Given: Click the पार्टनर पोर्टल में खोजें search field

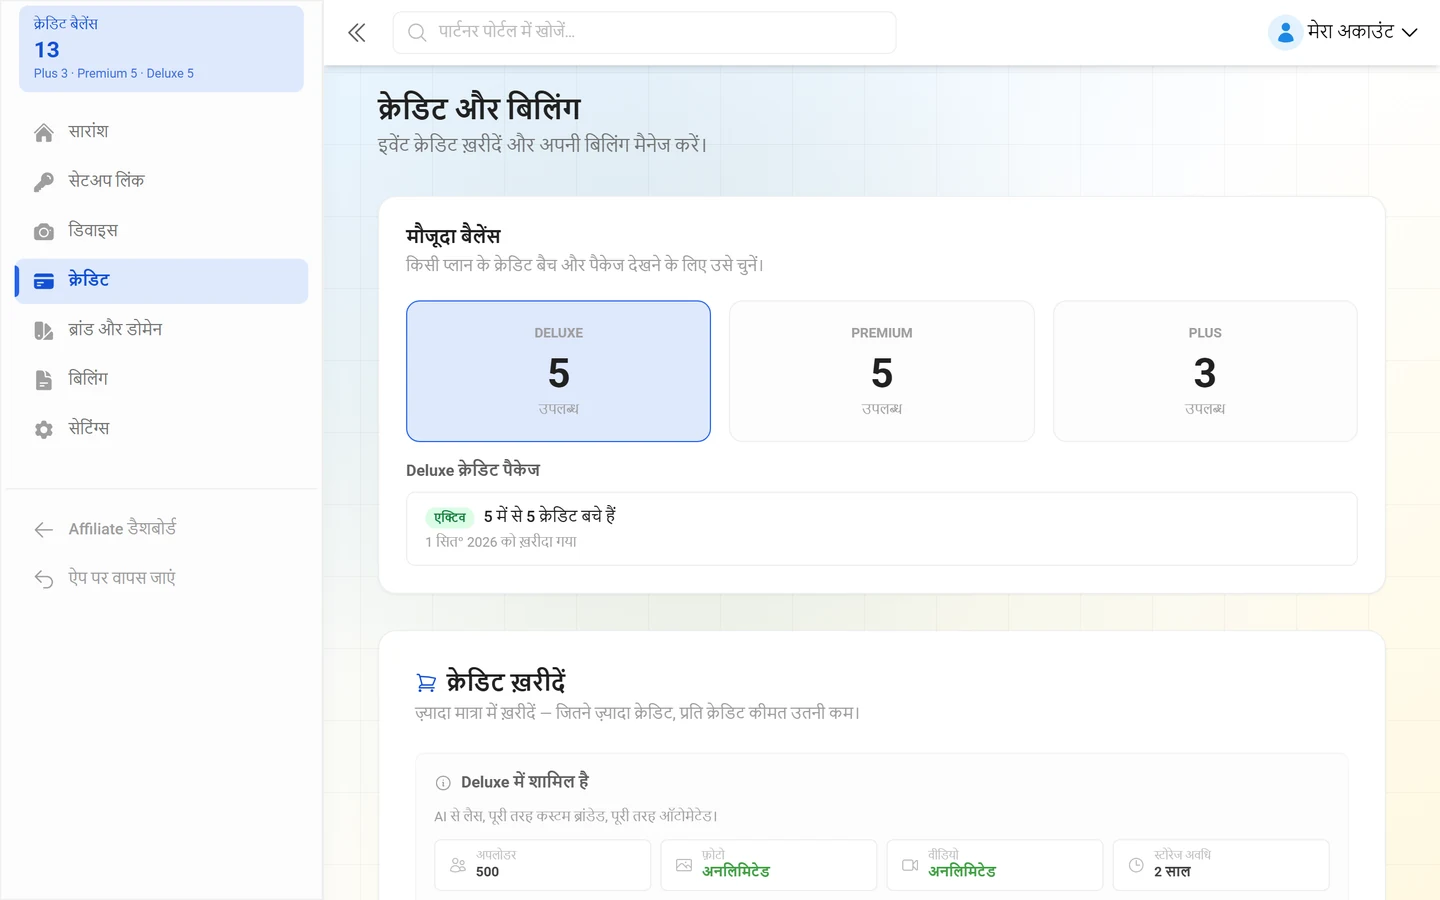Looking at the screenshot, I should [644, 33].
